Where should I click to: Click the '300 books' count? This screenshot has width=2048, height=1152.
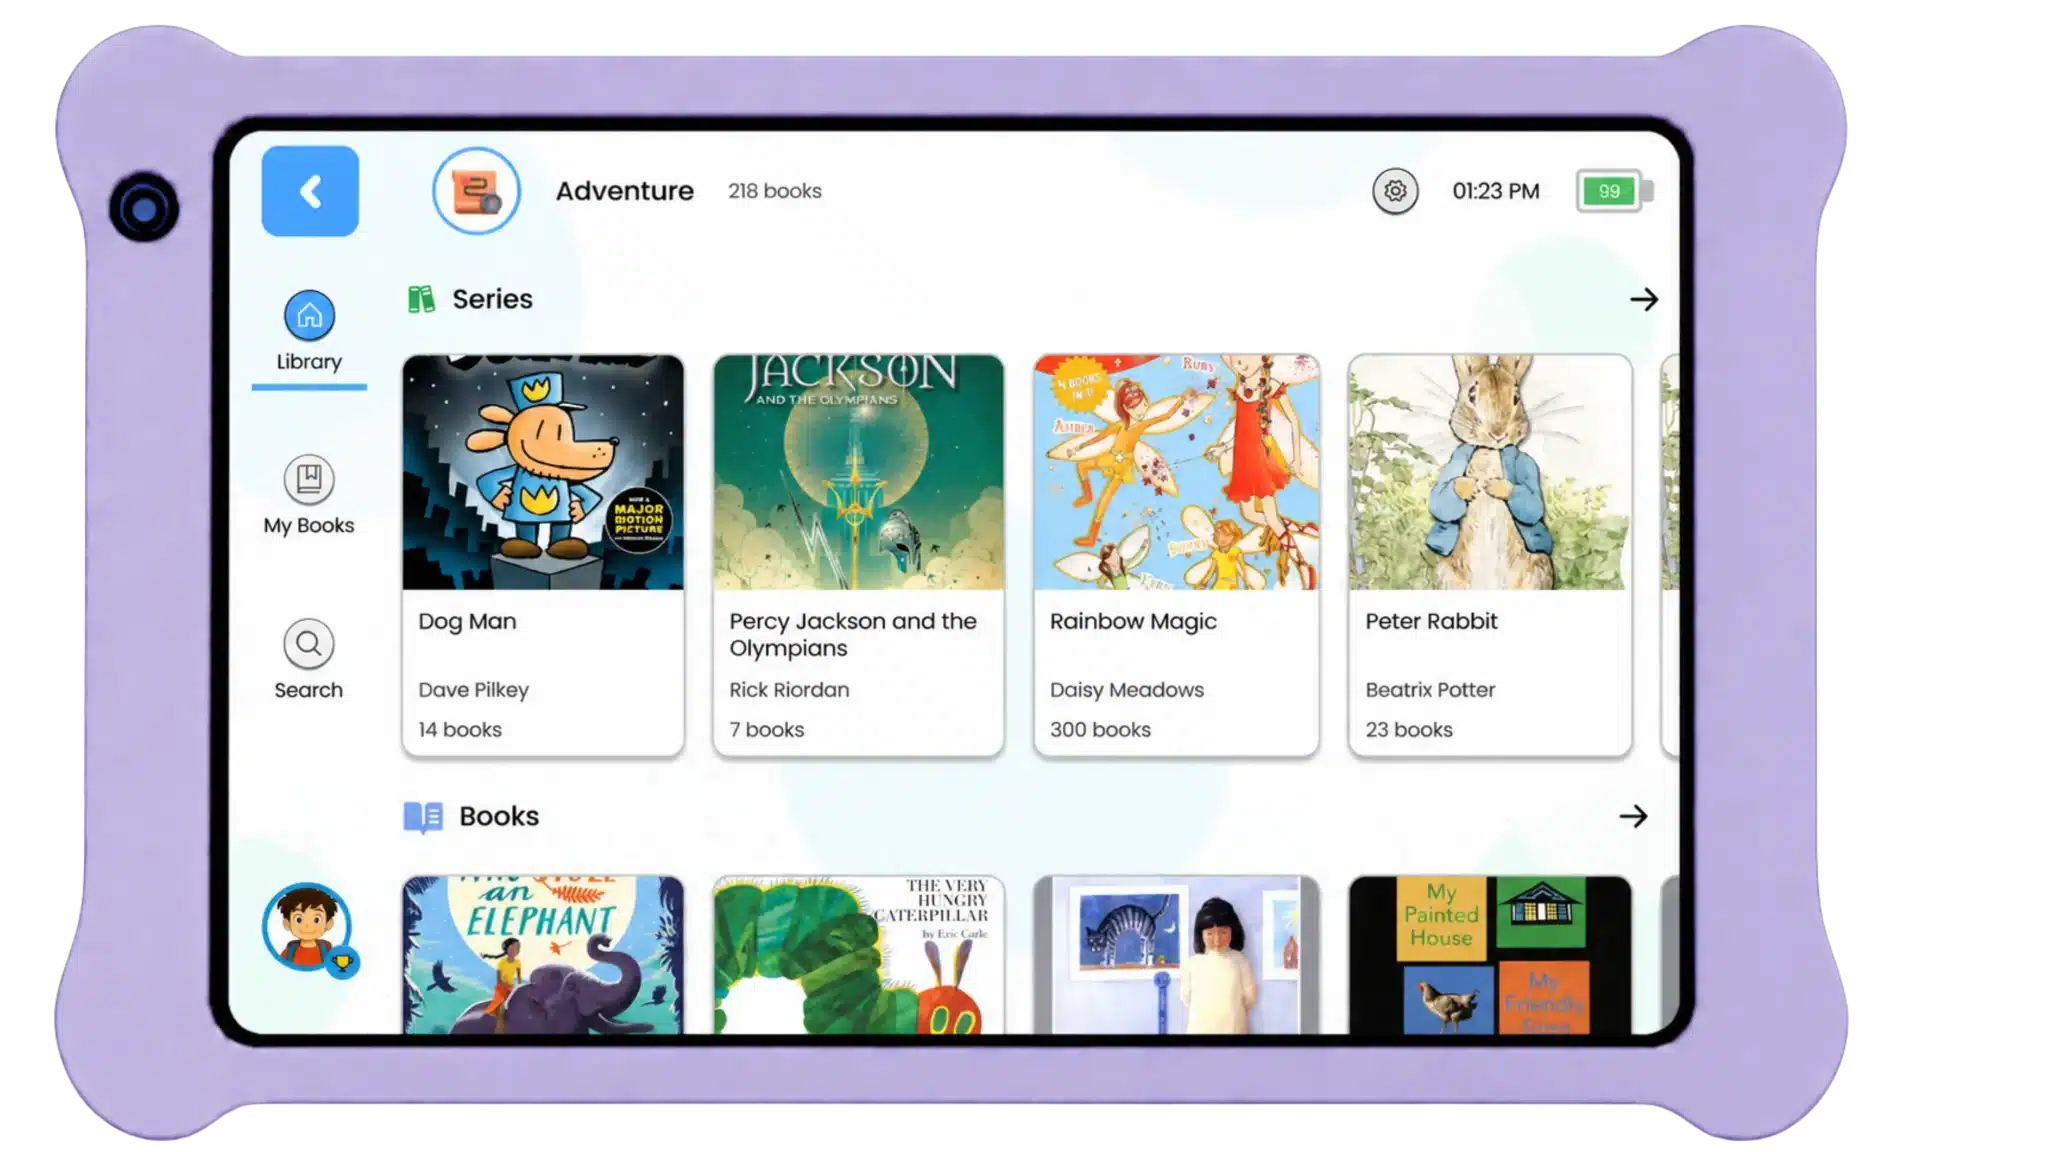[1100, 730]
